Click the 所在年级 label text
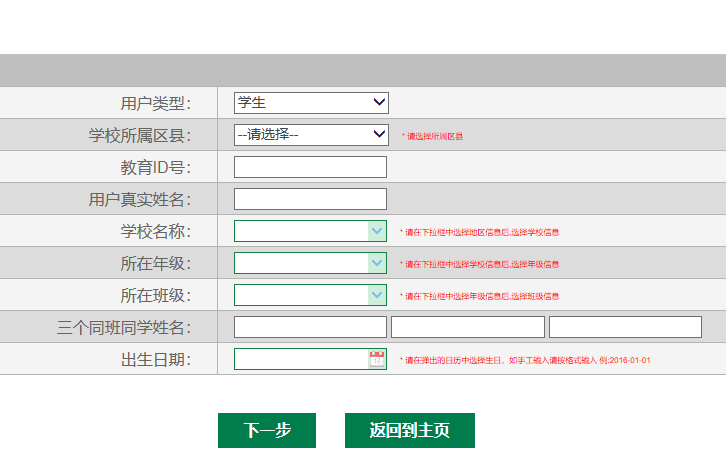 pos(156,263)
